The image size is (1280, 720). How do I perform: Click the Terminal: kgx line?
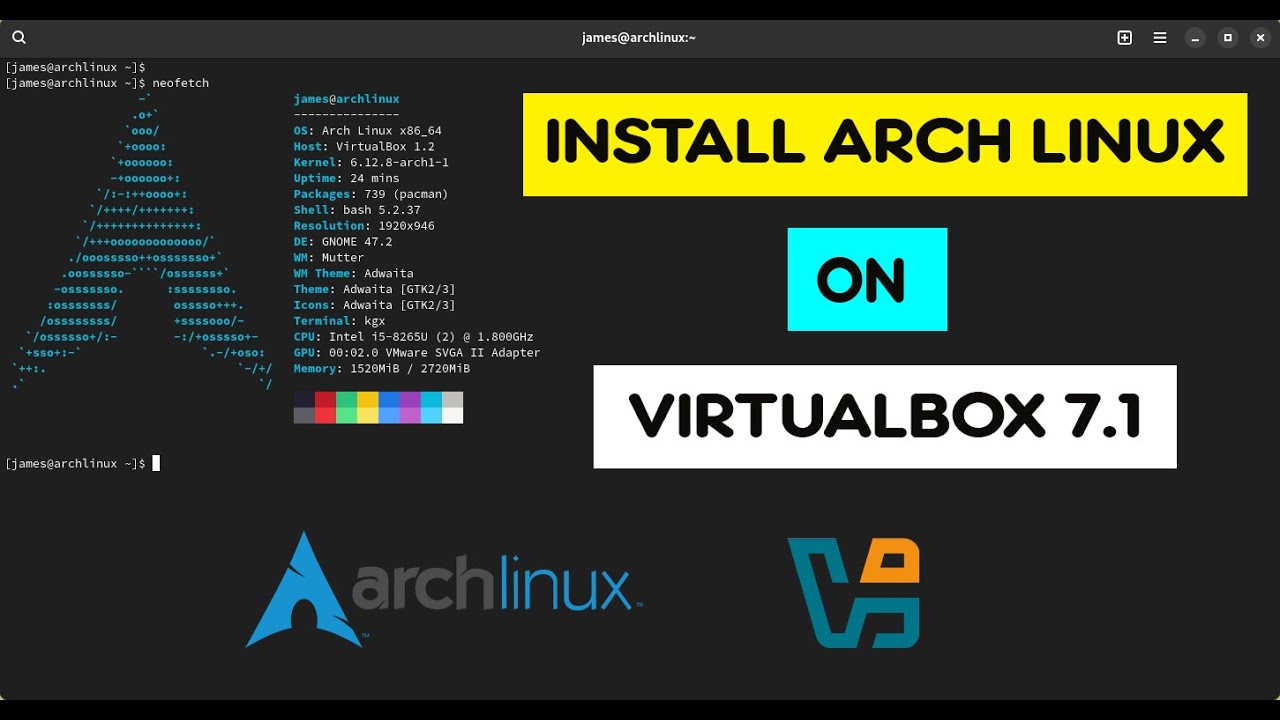339,321
